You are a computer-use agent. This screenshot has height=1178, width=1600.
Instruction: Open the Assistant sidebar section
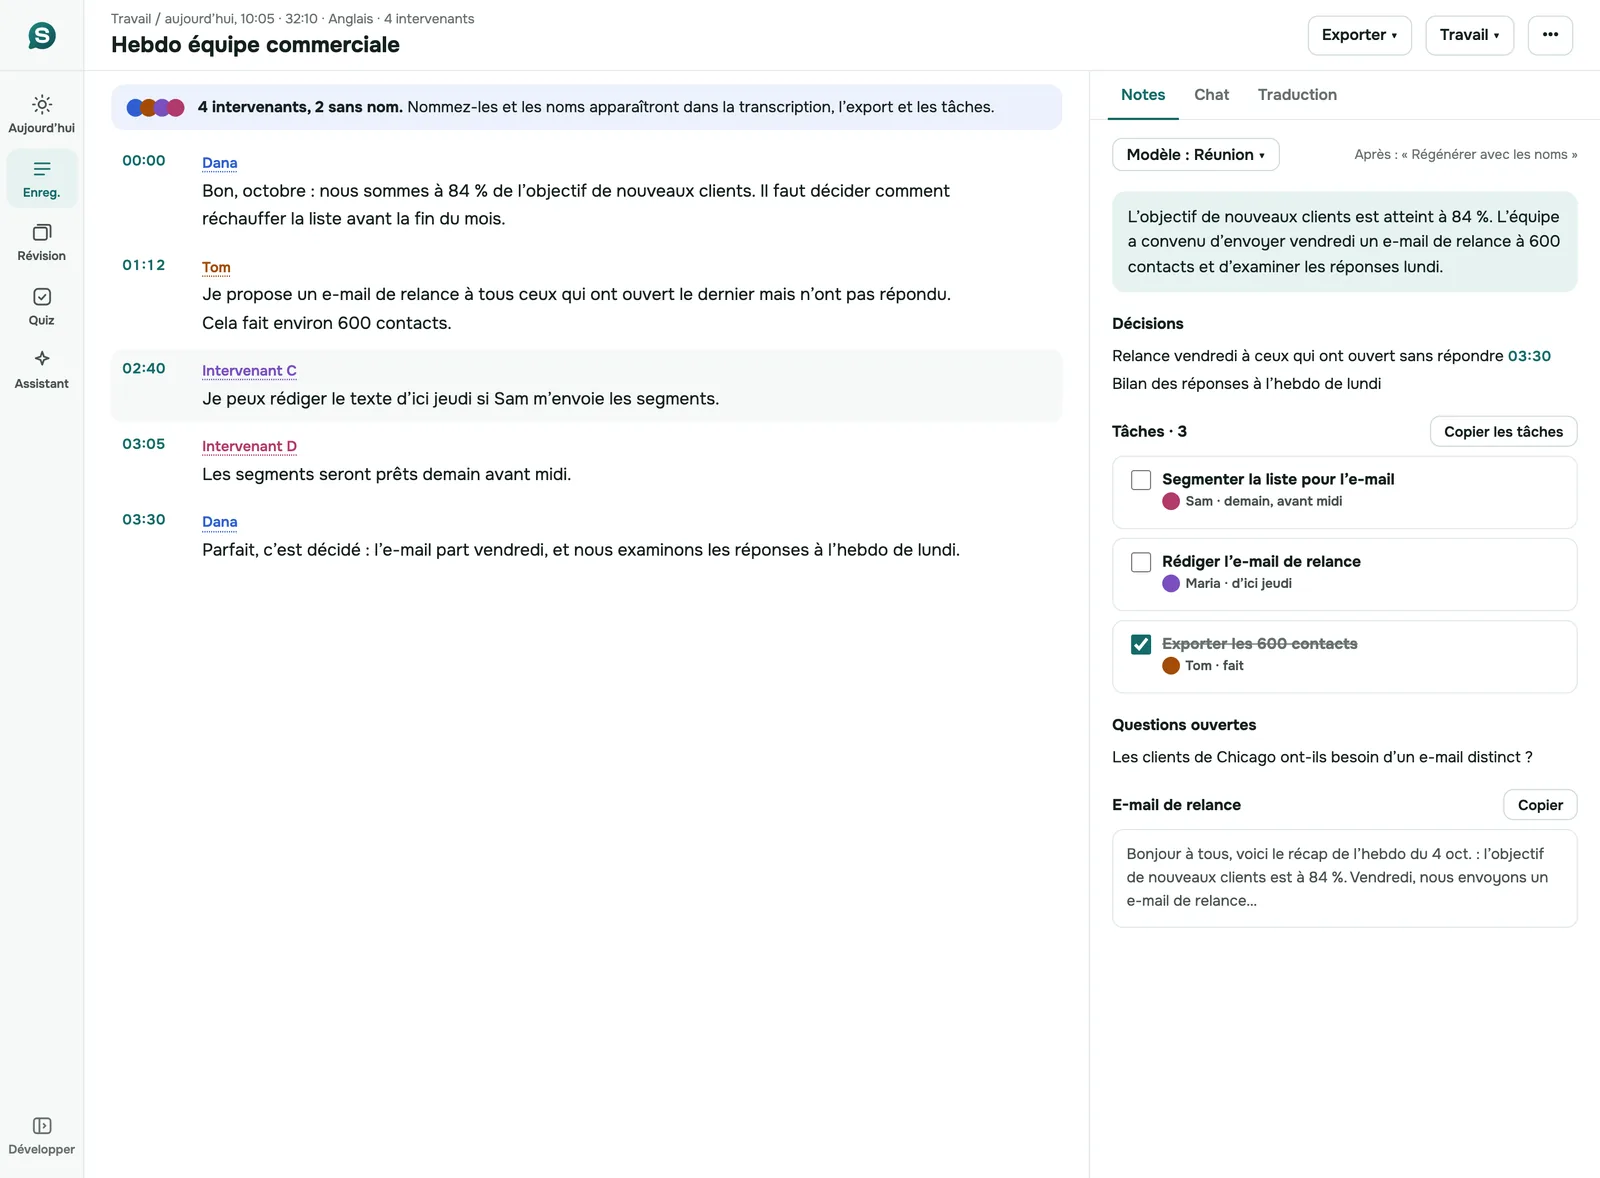click(41, 370)
